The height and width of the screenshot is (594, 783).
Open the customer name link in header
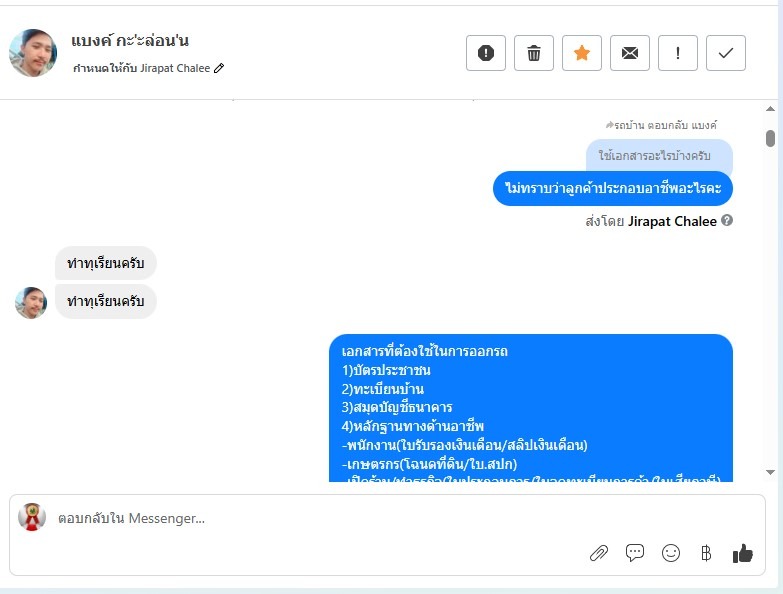(x=130, y=40)
